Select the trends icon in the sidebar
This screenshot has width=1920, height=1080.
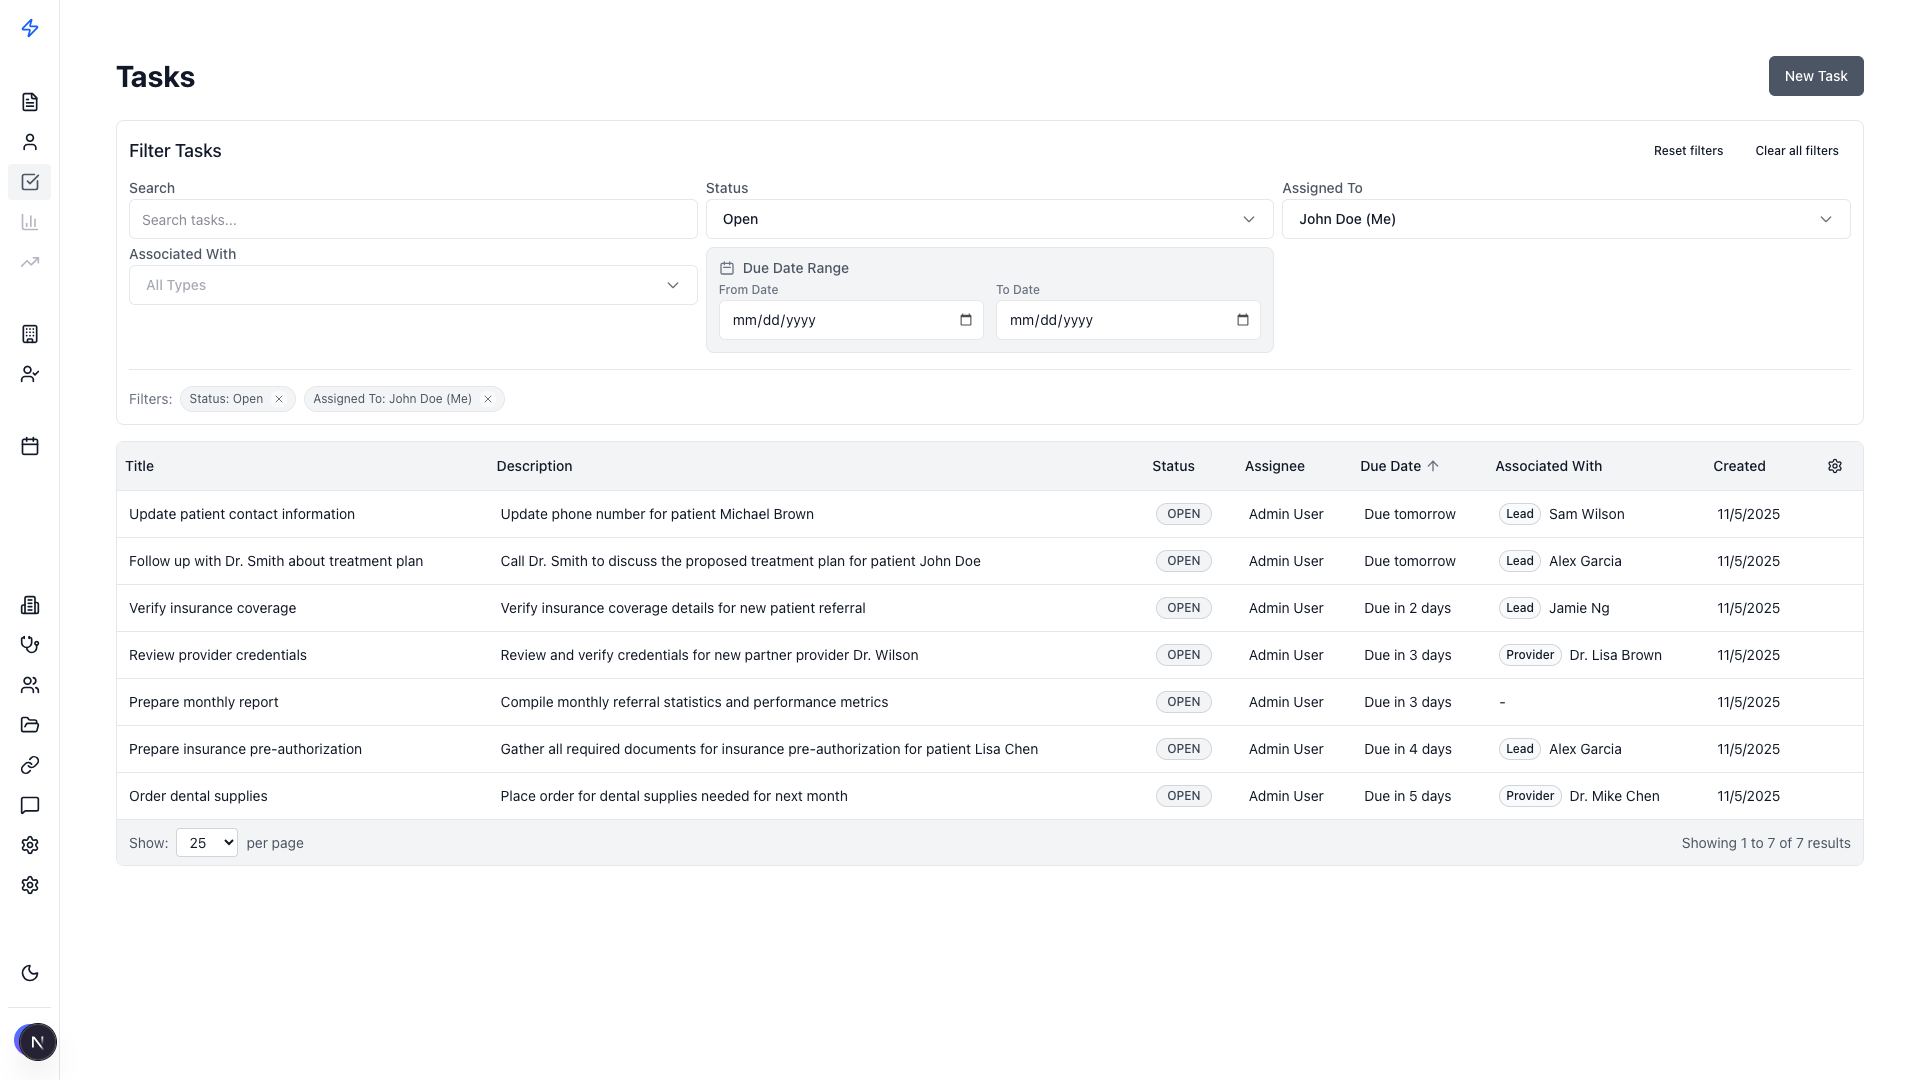29,262
